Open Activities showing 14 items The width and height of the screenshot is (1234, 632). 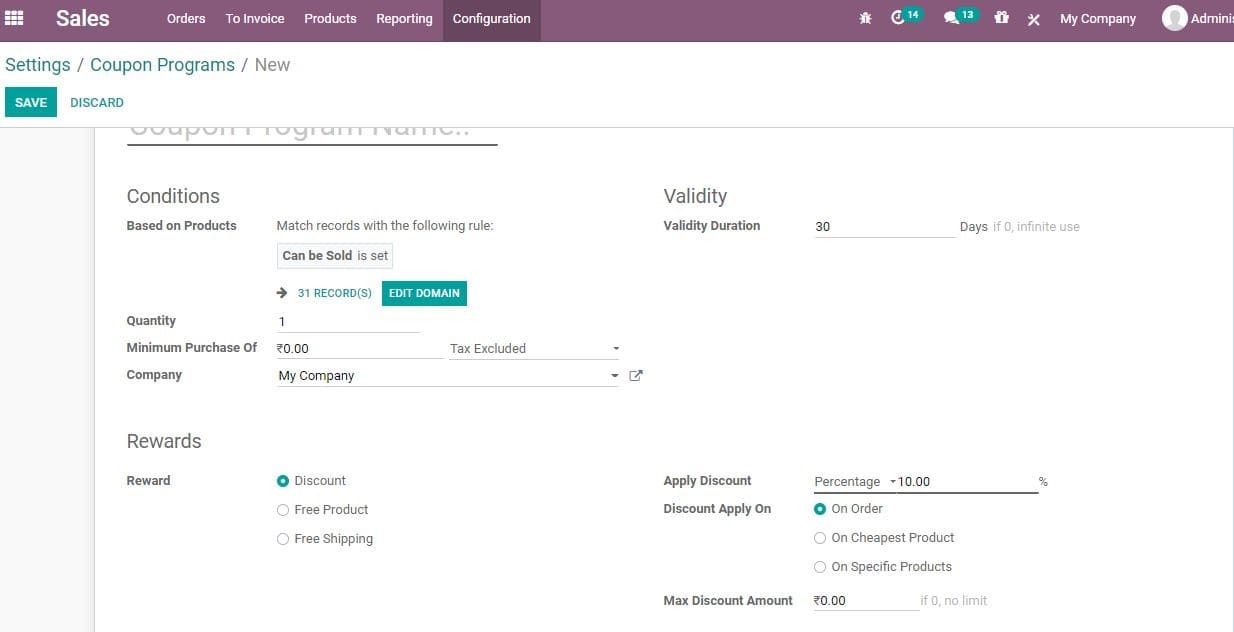[901, 17]
